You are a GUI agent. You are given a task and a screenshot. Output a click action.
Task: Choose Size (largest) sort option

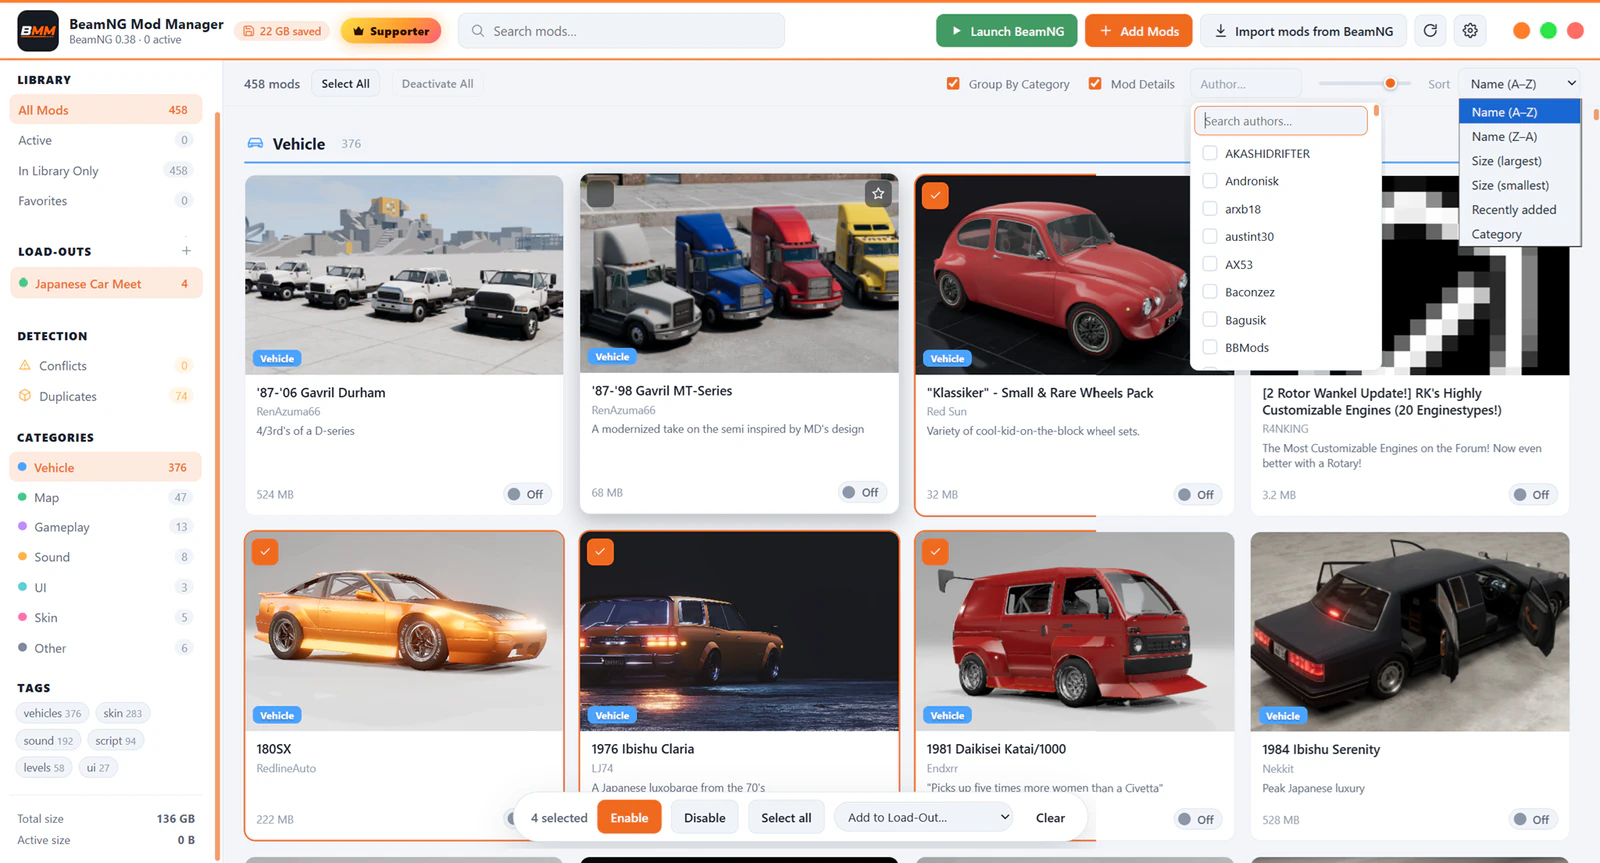(x=1519, y=161)
